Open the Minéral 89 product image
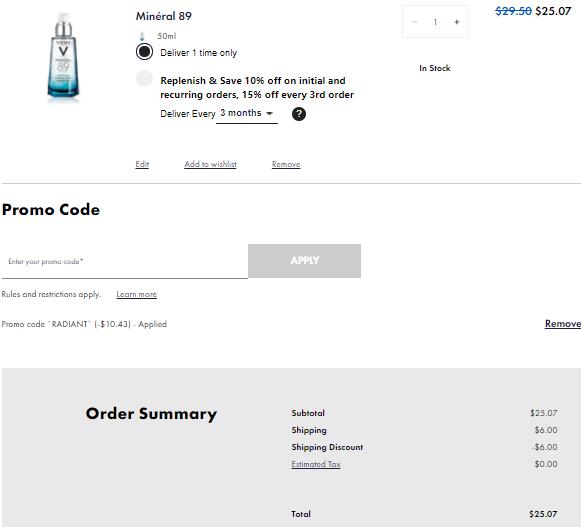 click(63, 55)
